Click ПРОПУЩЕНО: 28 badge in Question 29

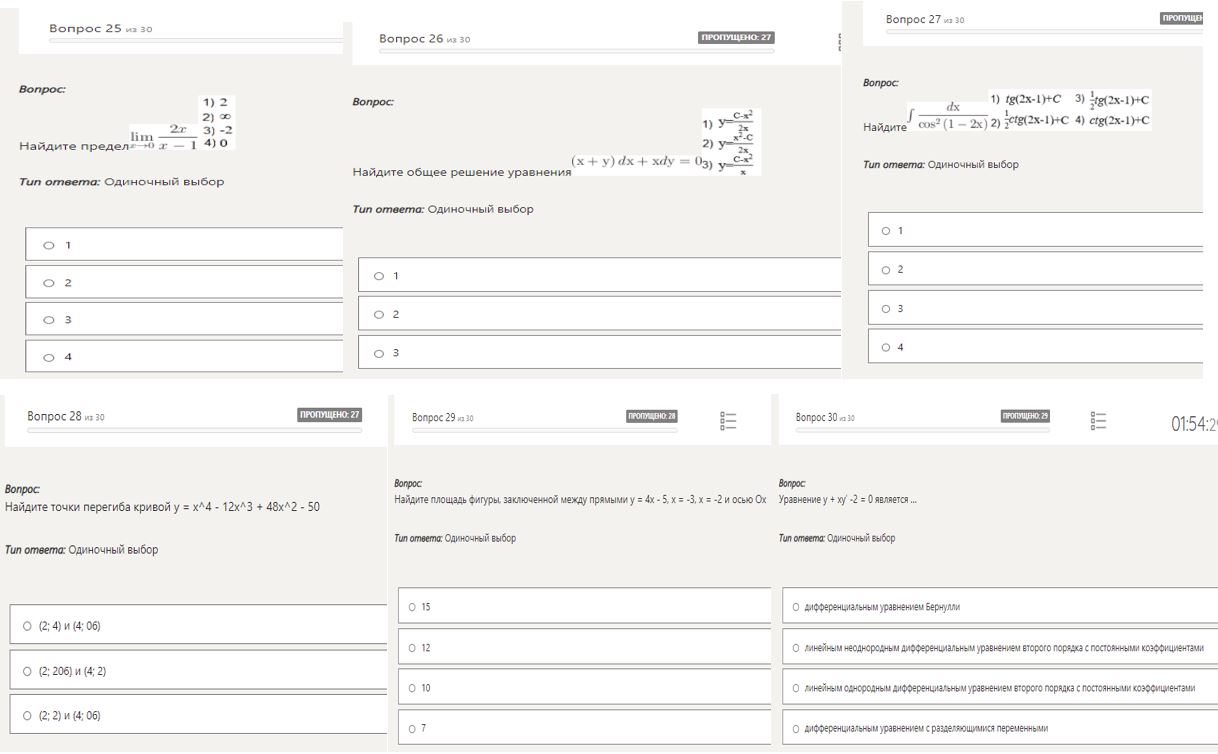tap(651, 416)
